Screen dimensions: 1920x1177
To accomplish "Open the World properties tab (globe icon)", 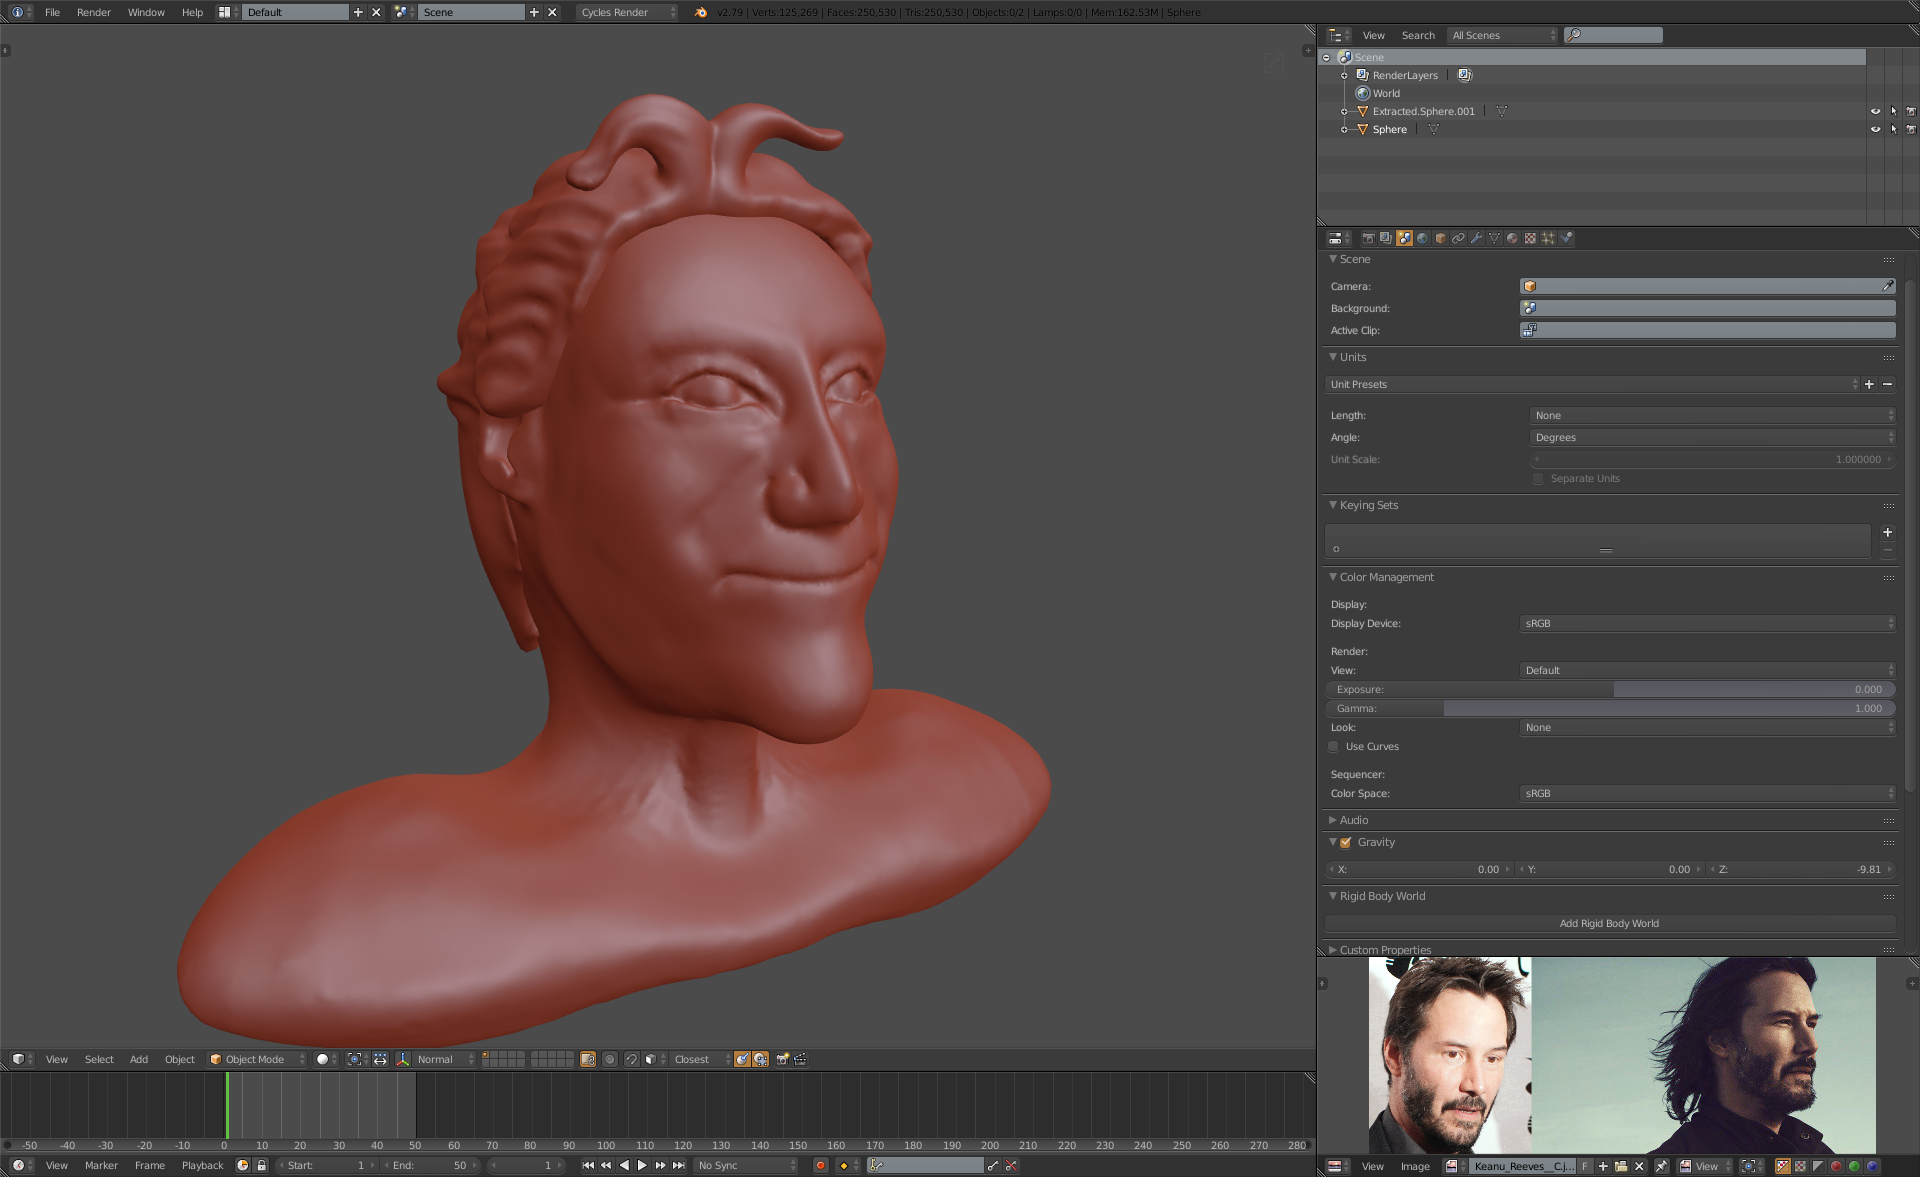I will [1422, 238].
